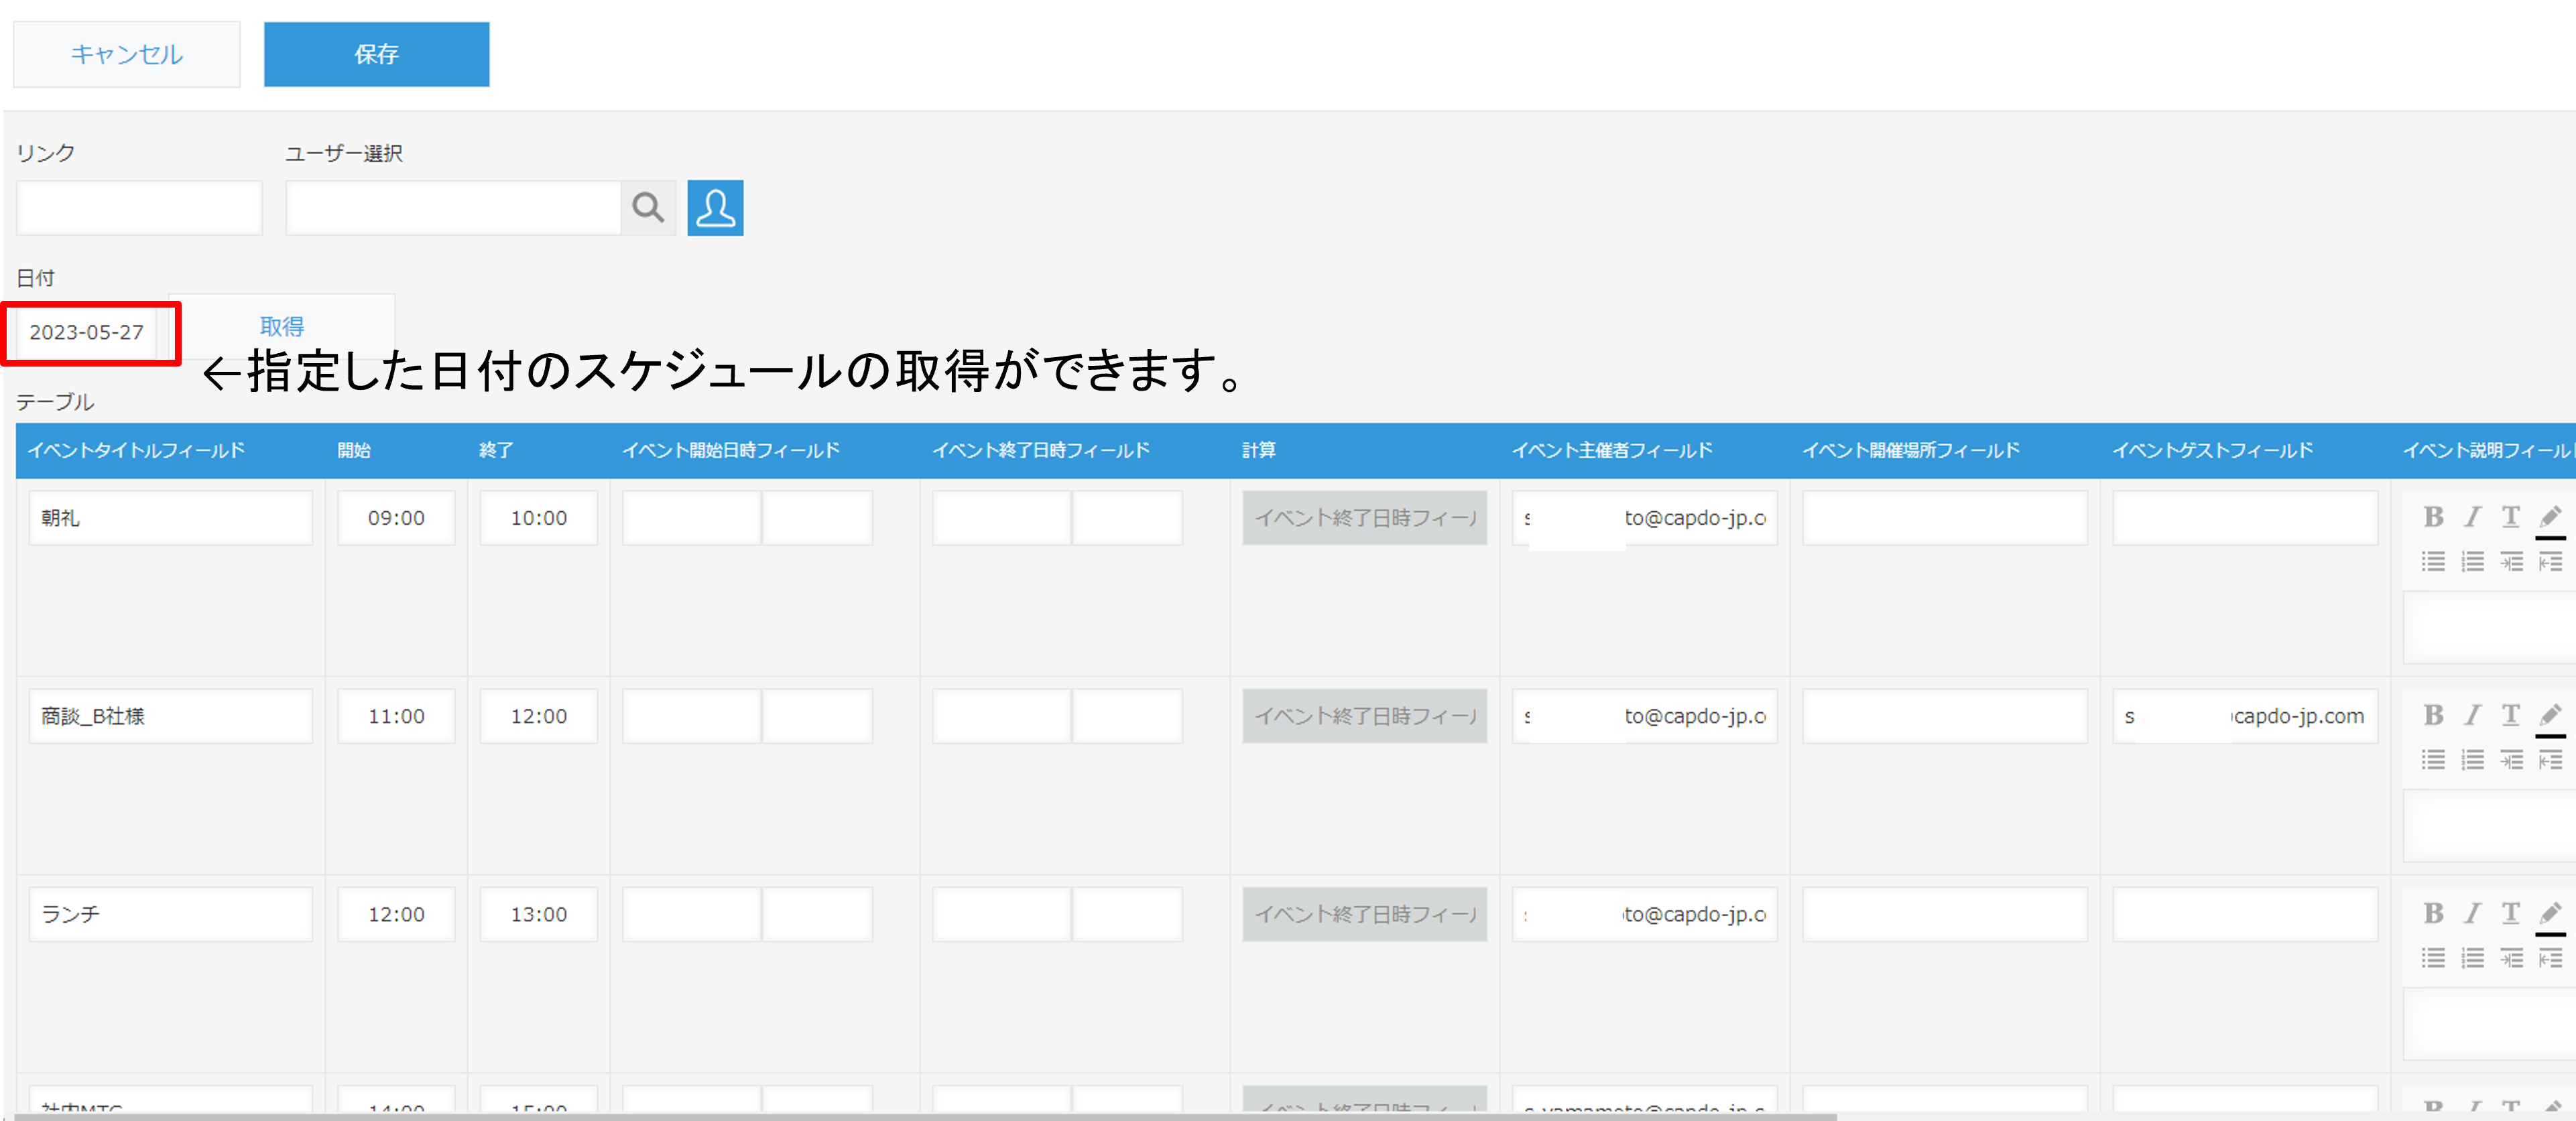Toggle italic in the 商談_B社様 row editor
Image resolution: width=2576 pixels, height=1121 pixels.
[x=2472, y=715]
